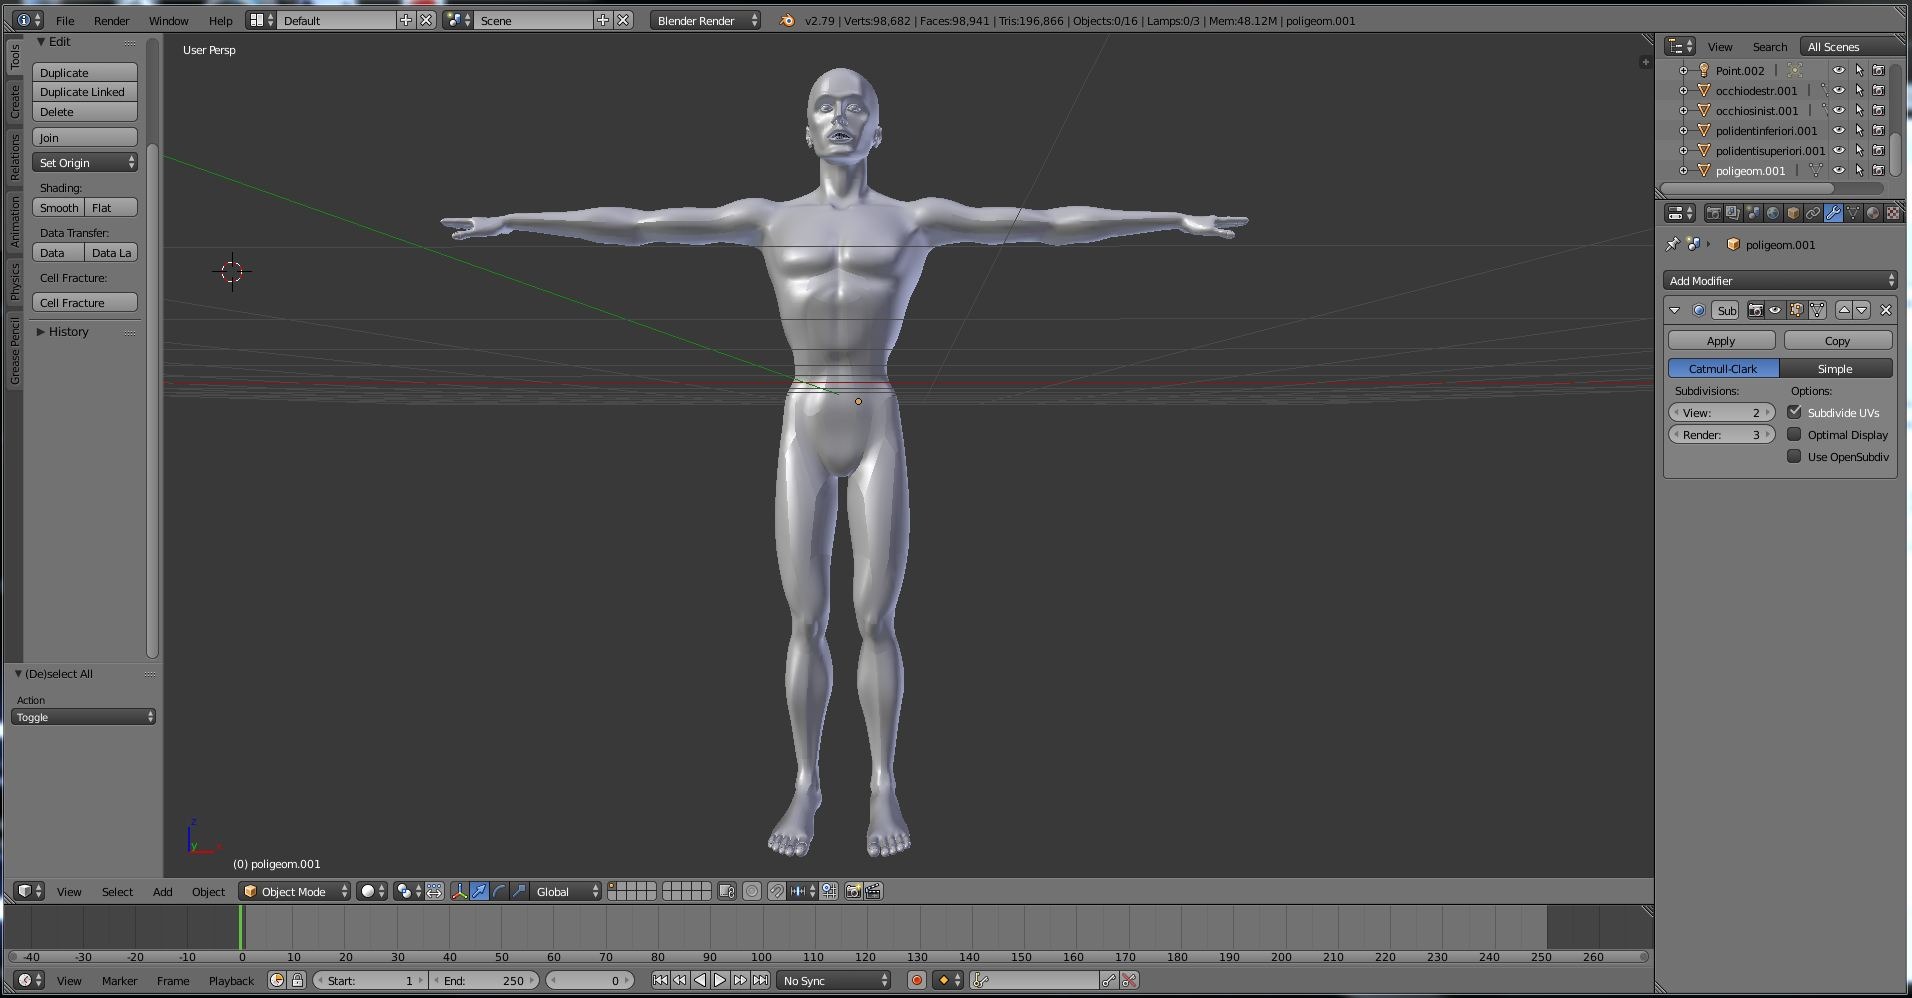This screenshot has width=1912, height=998.
Task: Open the Set Origin dropdown
Action: 85,162
